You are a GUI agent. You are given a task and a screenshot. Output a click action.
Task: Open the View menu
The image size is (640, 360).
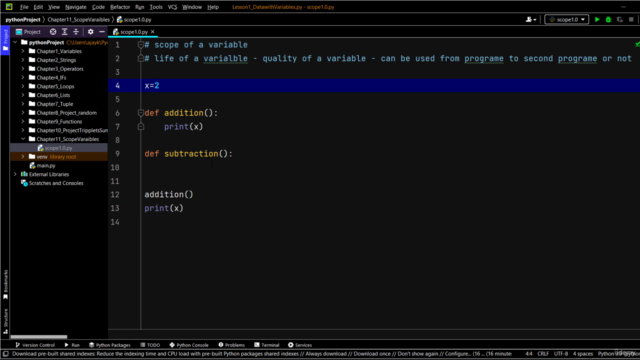54,7
